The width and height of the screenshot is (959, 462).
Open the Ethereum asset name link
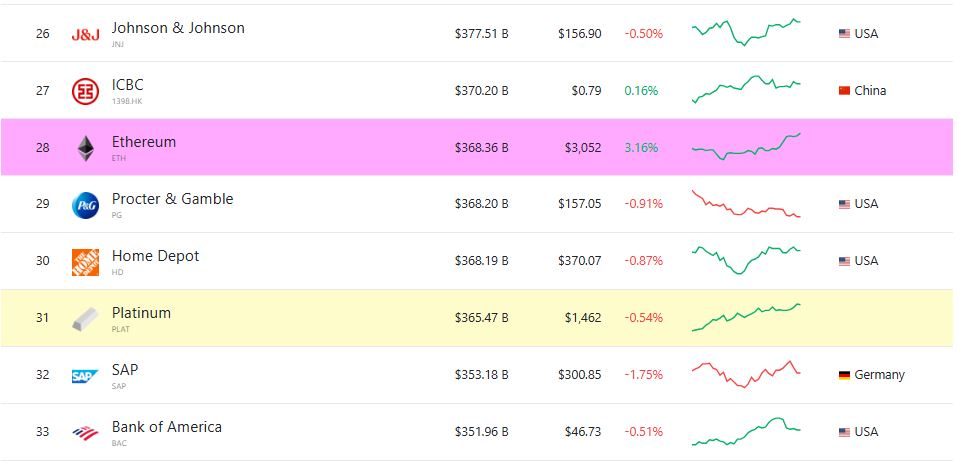click(x=144, y=142)
